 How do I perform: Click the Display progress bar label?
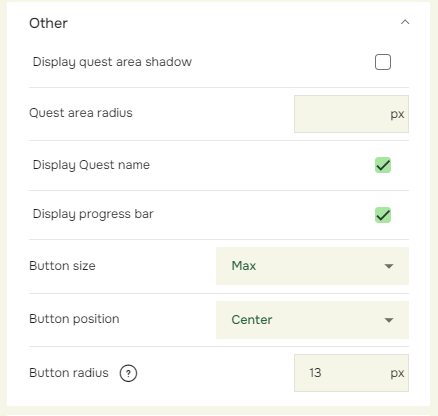point(93,214)
